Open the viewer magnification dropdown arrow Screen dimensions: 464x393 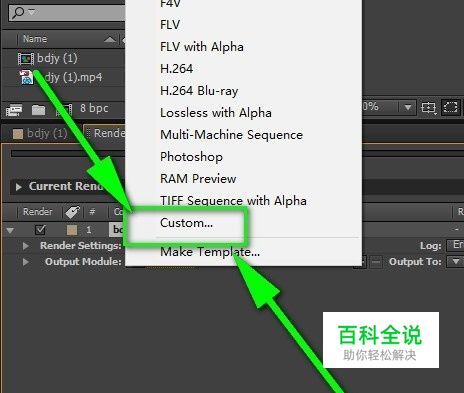click(408, 107)
